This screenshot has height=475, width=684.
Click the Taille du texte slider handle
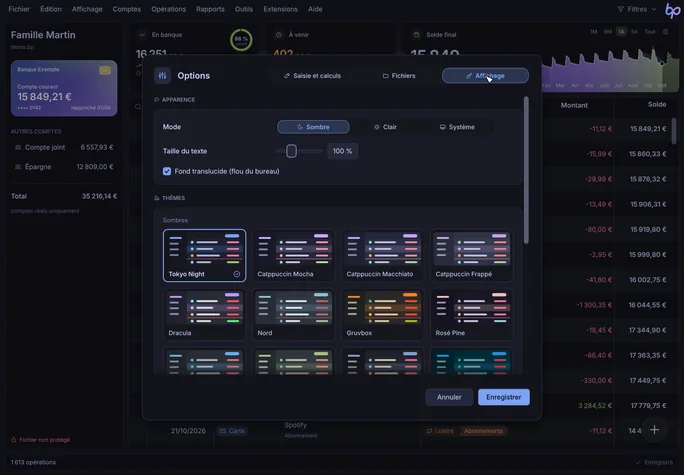click(x=291, y=151)
